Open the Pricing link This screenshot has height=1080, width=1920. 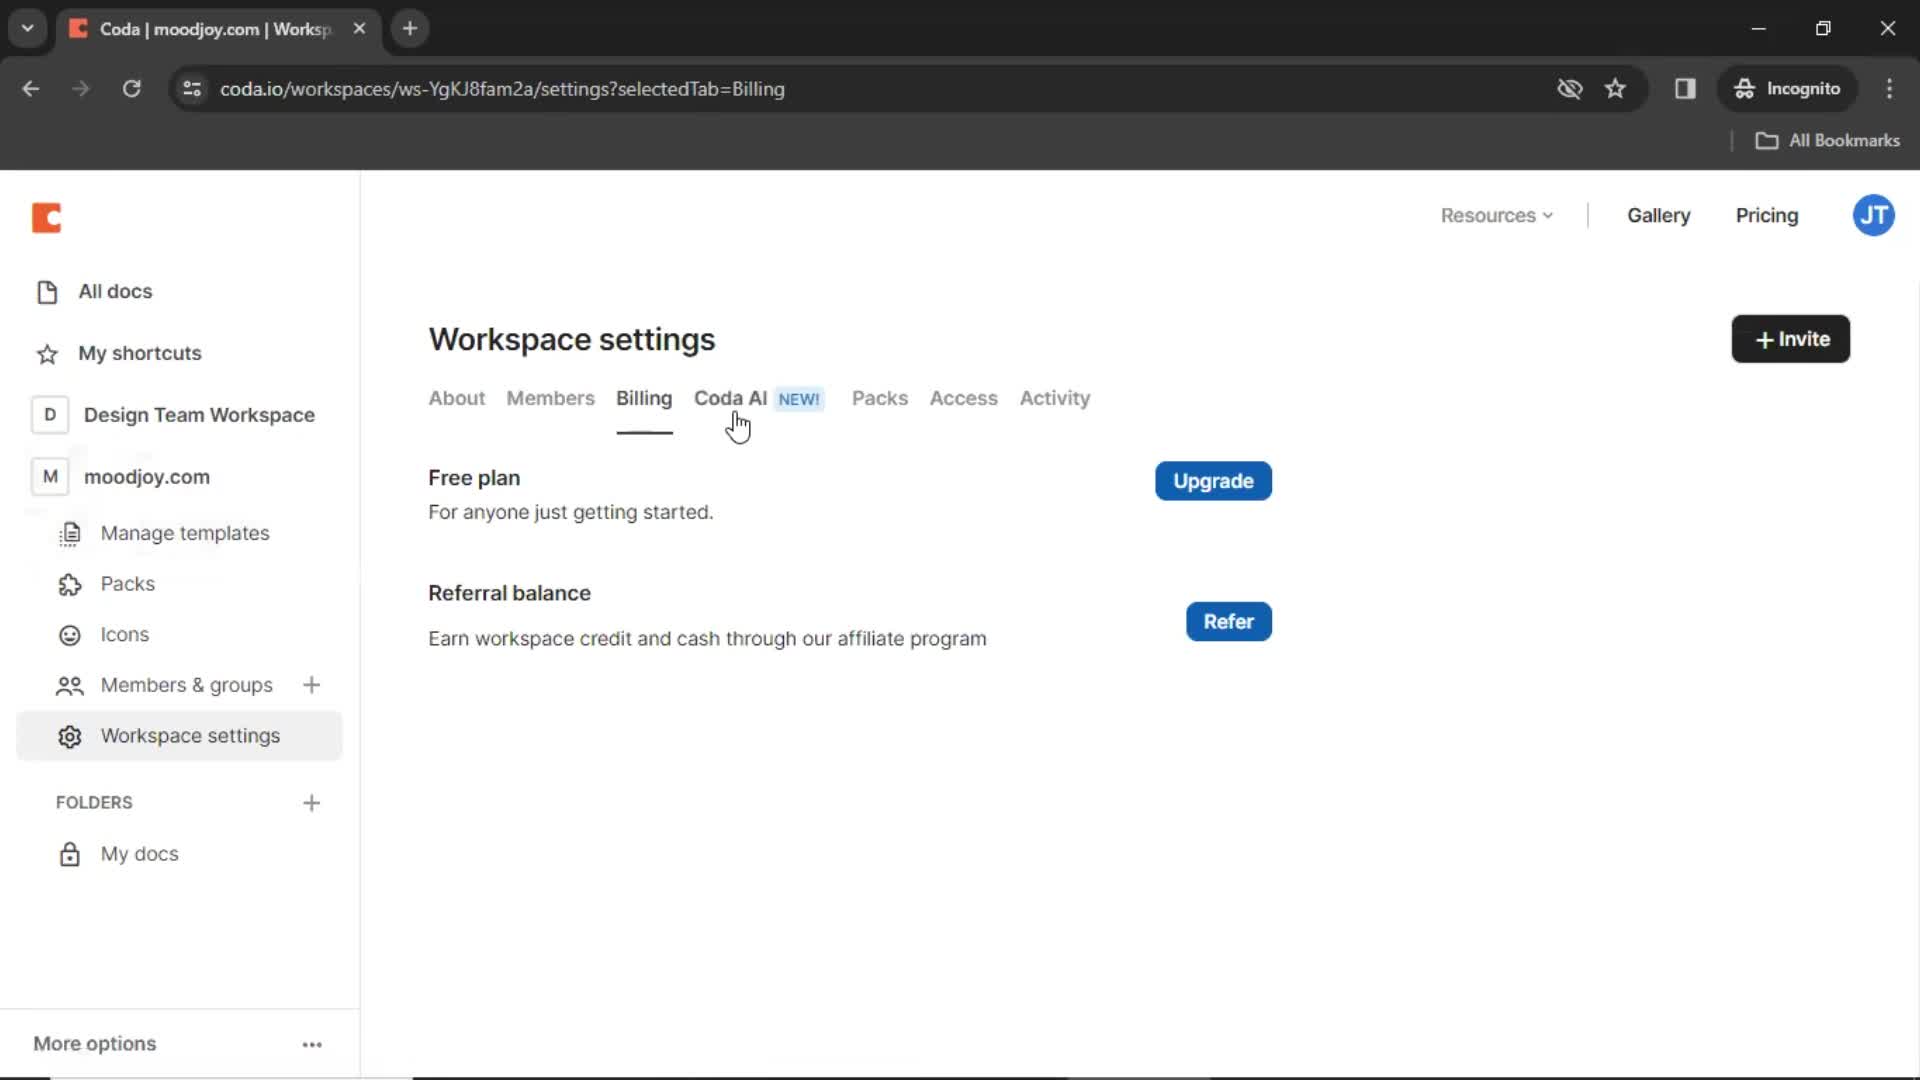[1766, 216]
